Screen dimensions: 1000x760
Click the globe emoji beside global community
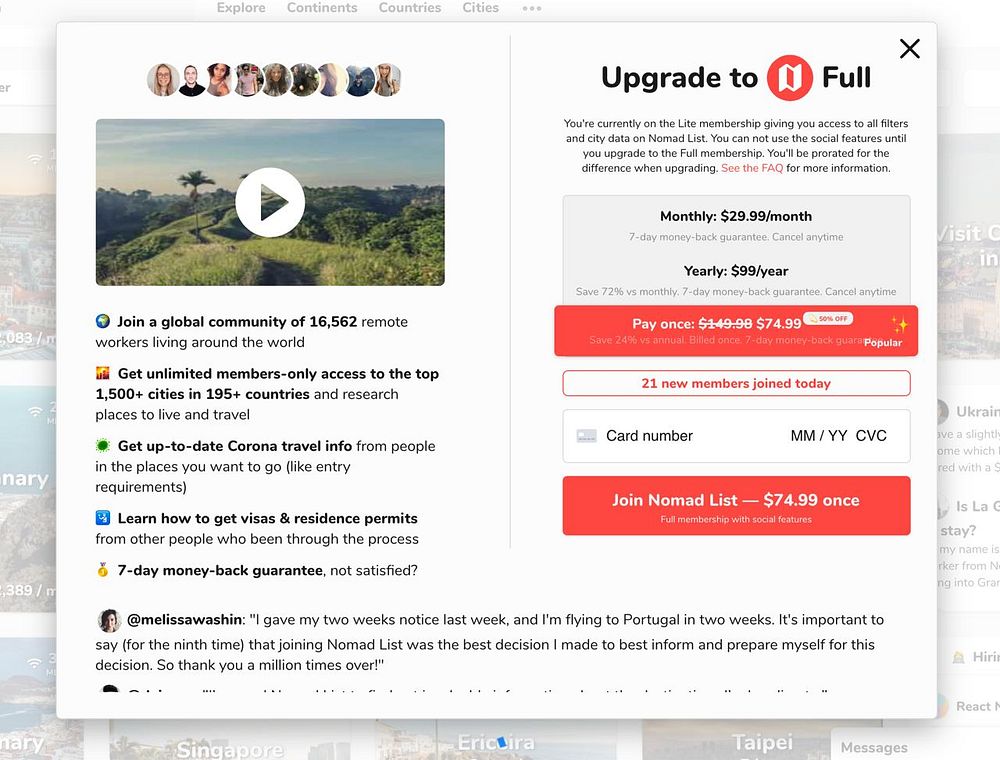103,321
